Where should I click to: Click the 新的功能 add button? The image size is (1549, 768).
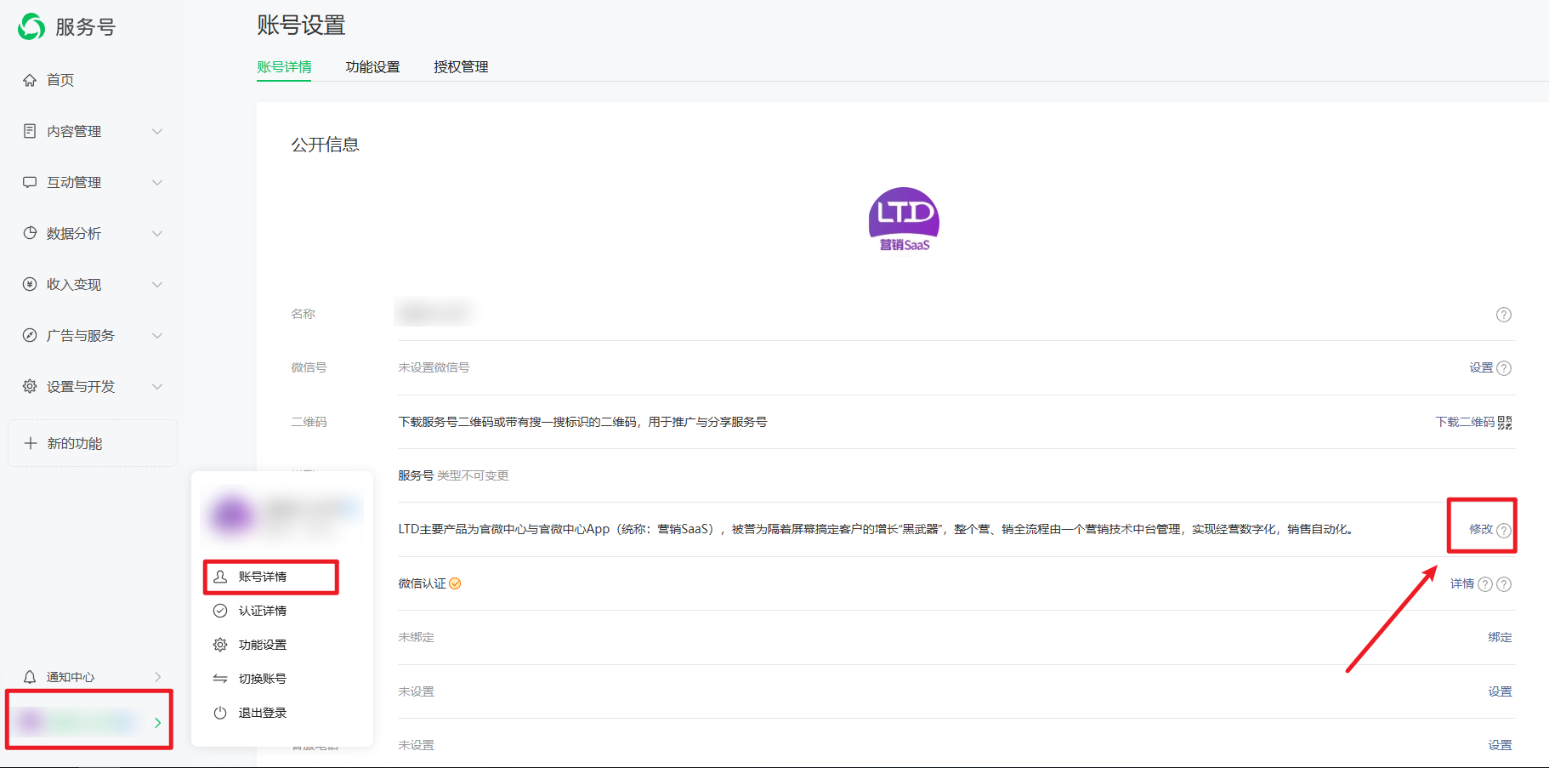click(x=92, y=443)
